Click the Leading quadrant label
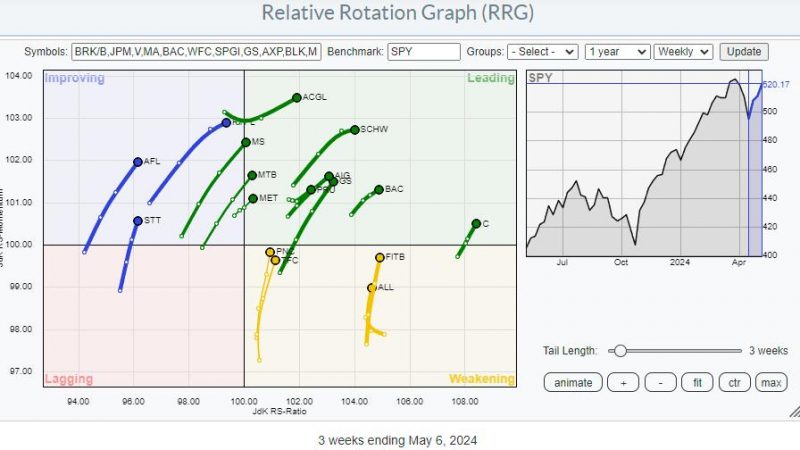800x450 pixels. coord(491,78)
